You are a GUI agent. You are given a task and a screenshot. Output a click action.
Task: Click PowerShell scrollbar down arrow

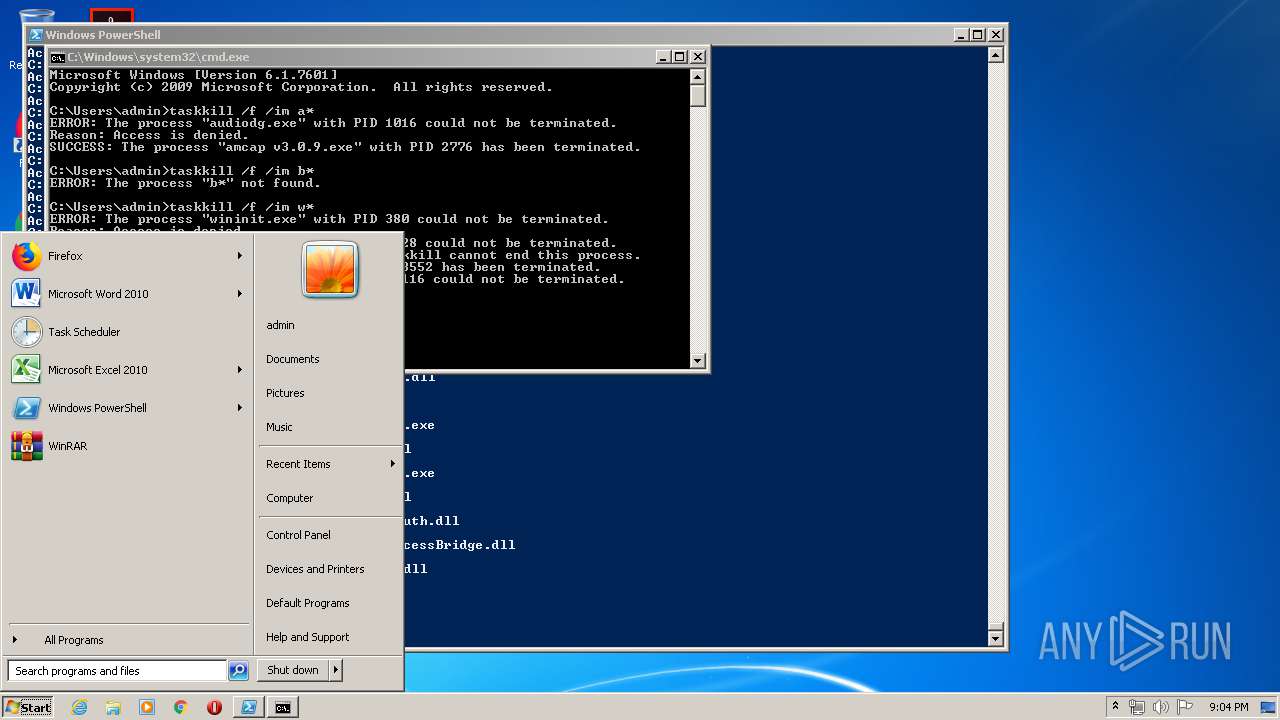(x=995, y=638)
